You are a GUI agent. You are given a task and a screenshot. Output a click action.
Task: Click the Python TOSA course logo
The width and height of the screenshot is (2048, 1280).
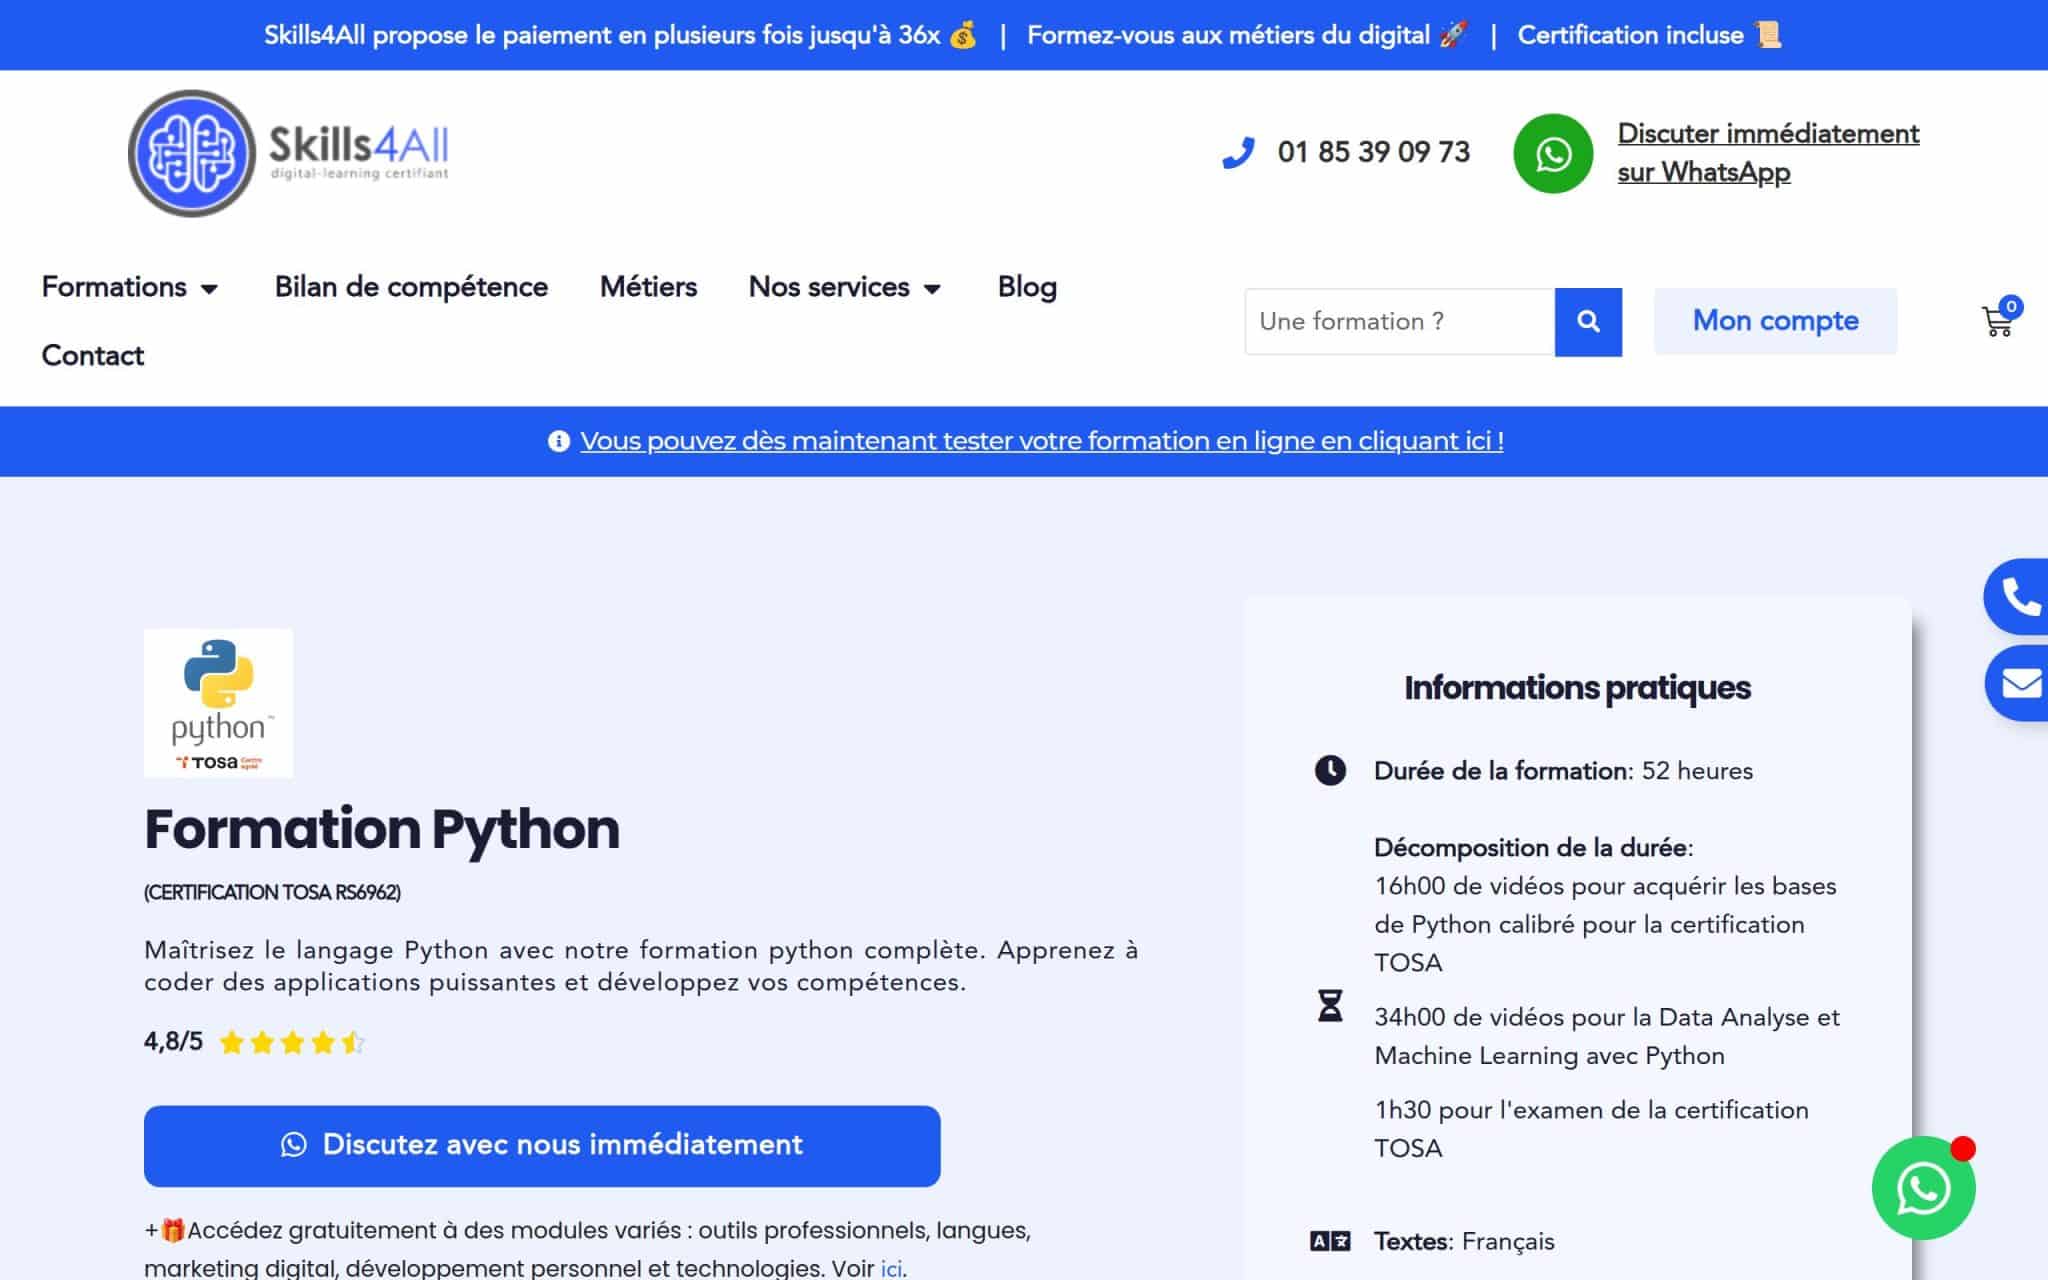coord(219,703)
